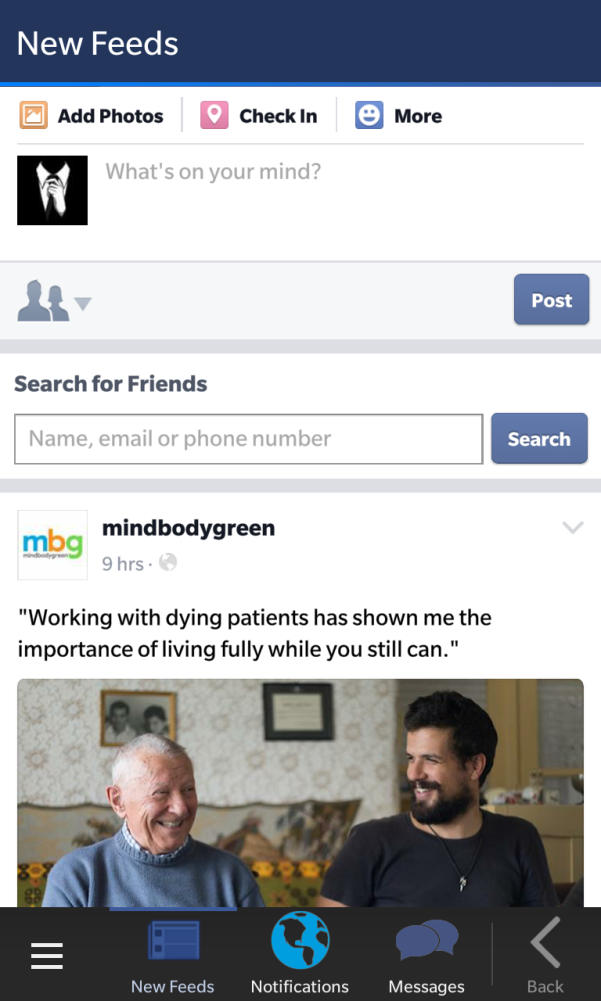Tap the Back arrow icon
The height and width of the screenshot is (1001, 601).
tap(546, 942)
